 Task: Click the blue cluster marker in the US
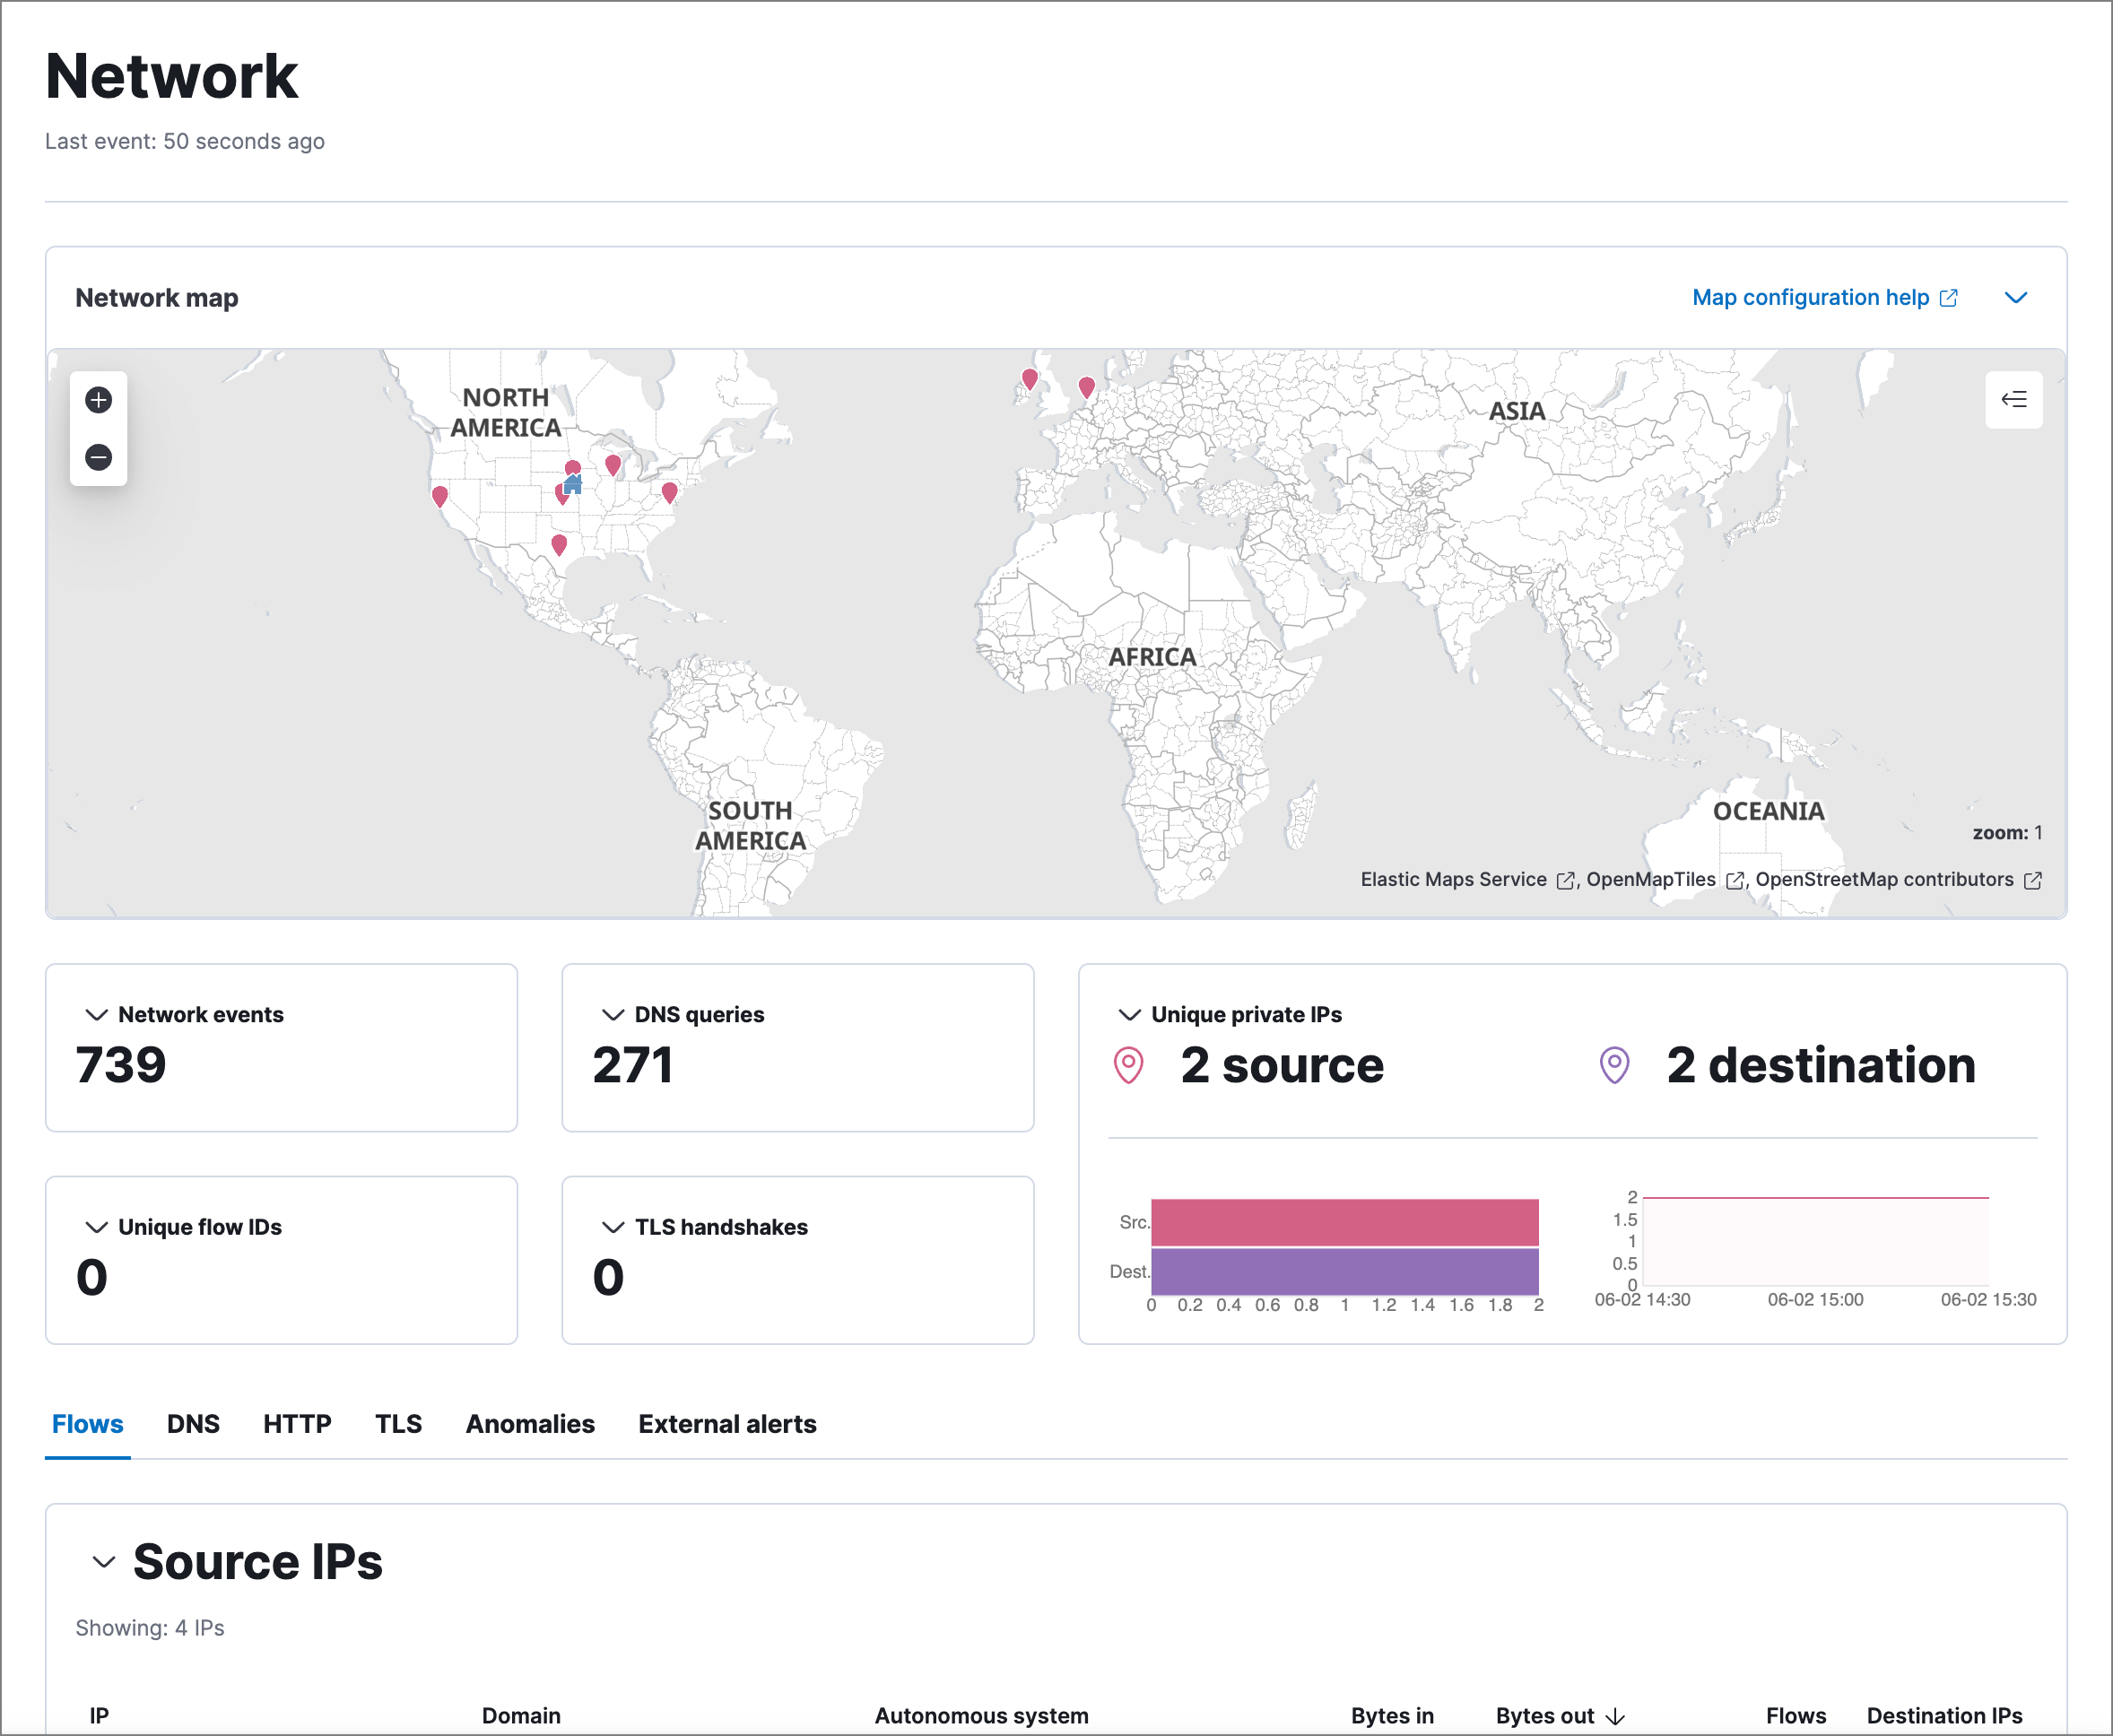pos(573,486)
